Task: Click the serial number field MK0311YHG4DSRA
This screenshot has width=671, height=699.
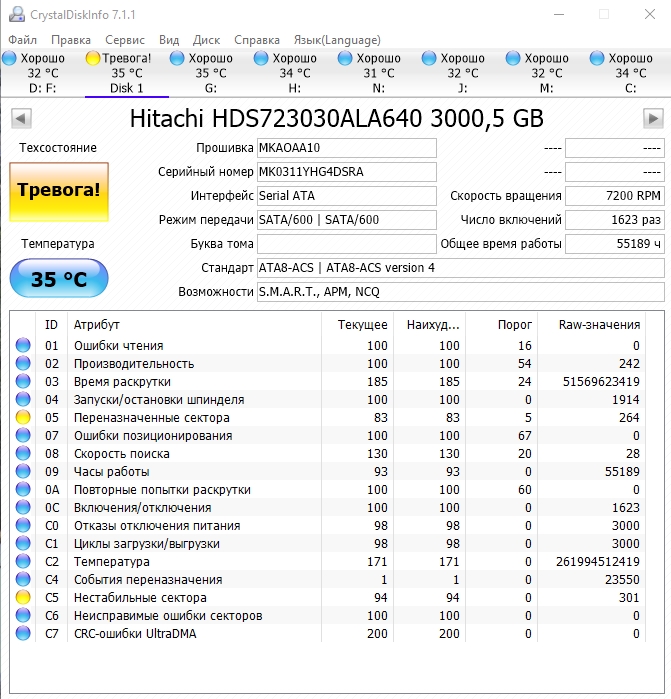Action: click(x=347, y=172)
